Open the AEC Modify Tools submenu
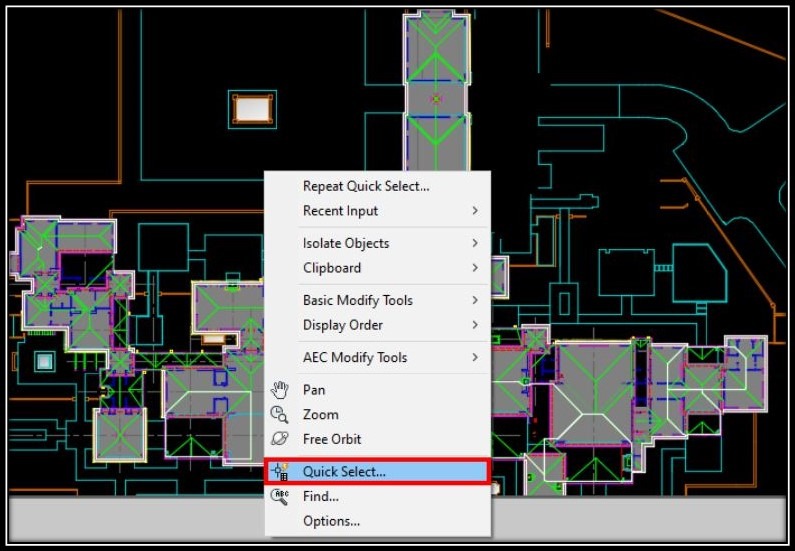Image resolution: width=795 pixels, height=551 pixels. (377, 357)
